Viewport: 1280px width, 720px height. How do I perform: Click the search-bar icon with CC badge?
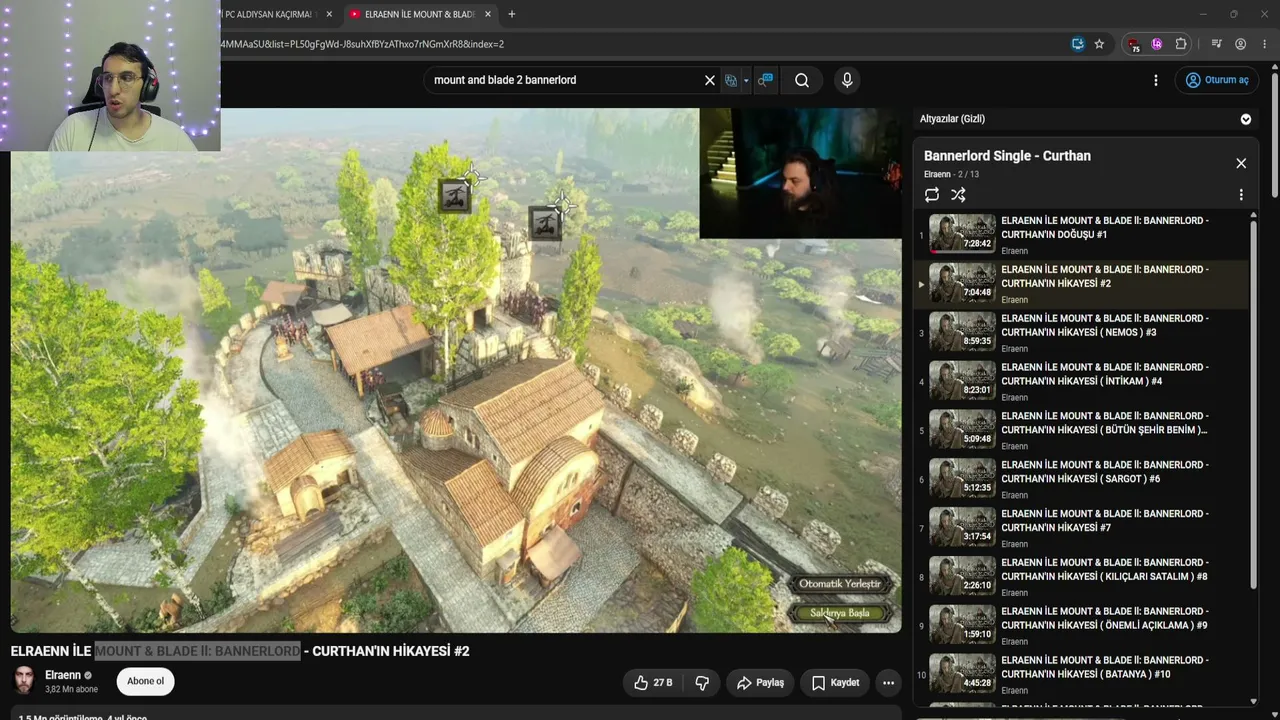point(766,80)
